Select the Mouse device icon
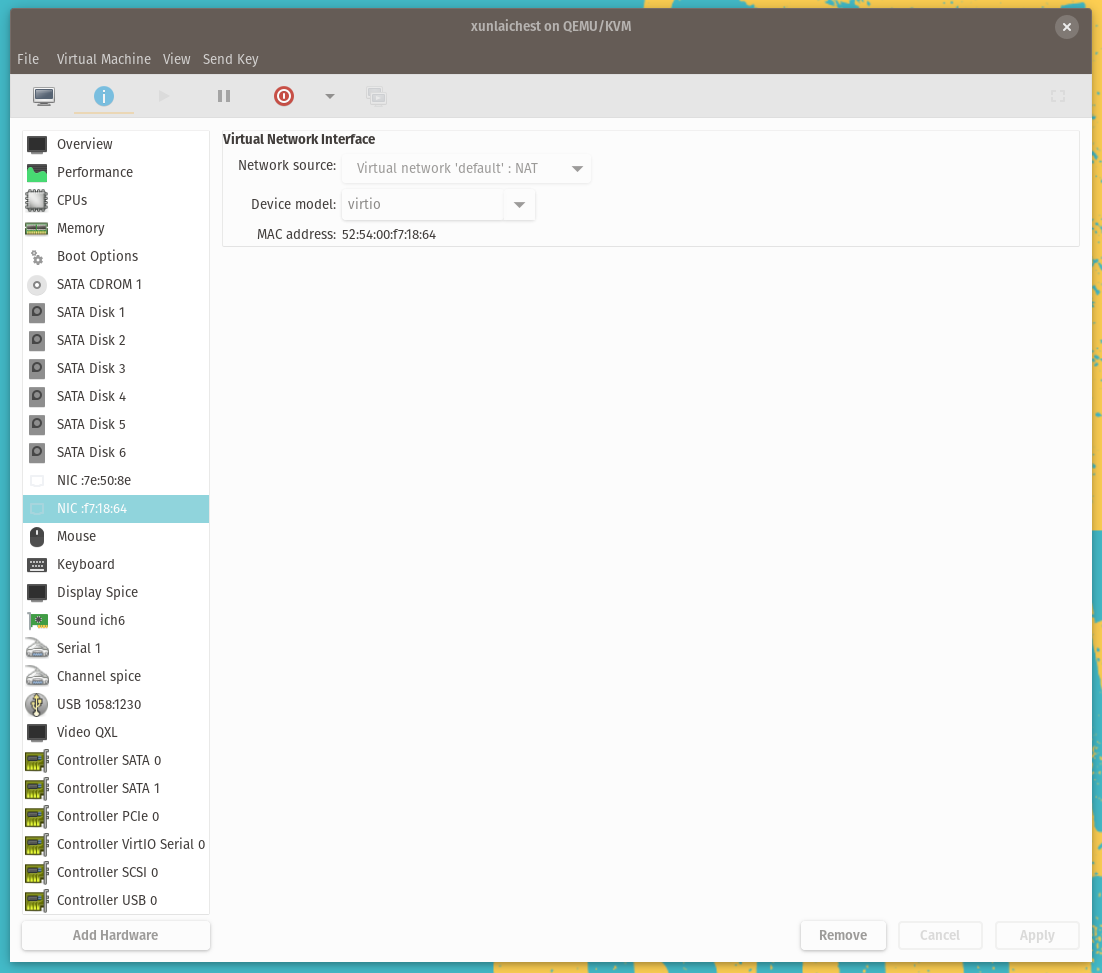 coord(37,536)
